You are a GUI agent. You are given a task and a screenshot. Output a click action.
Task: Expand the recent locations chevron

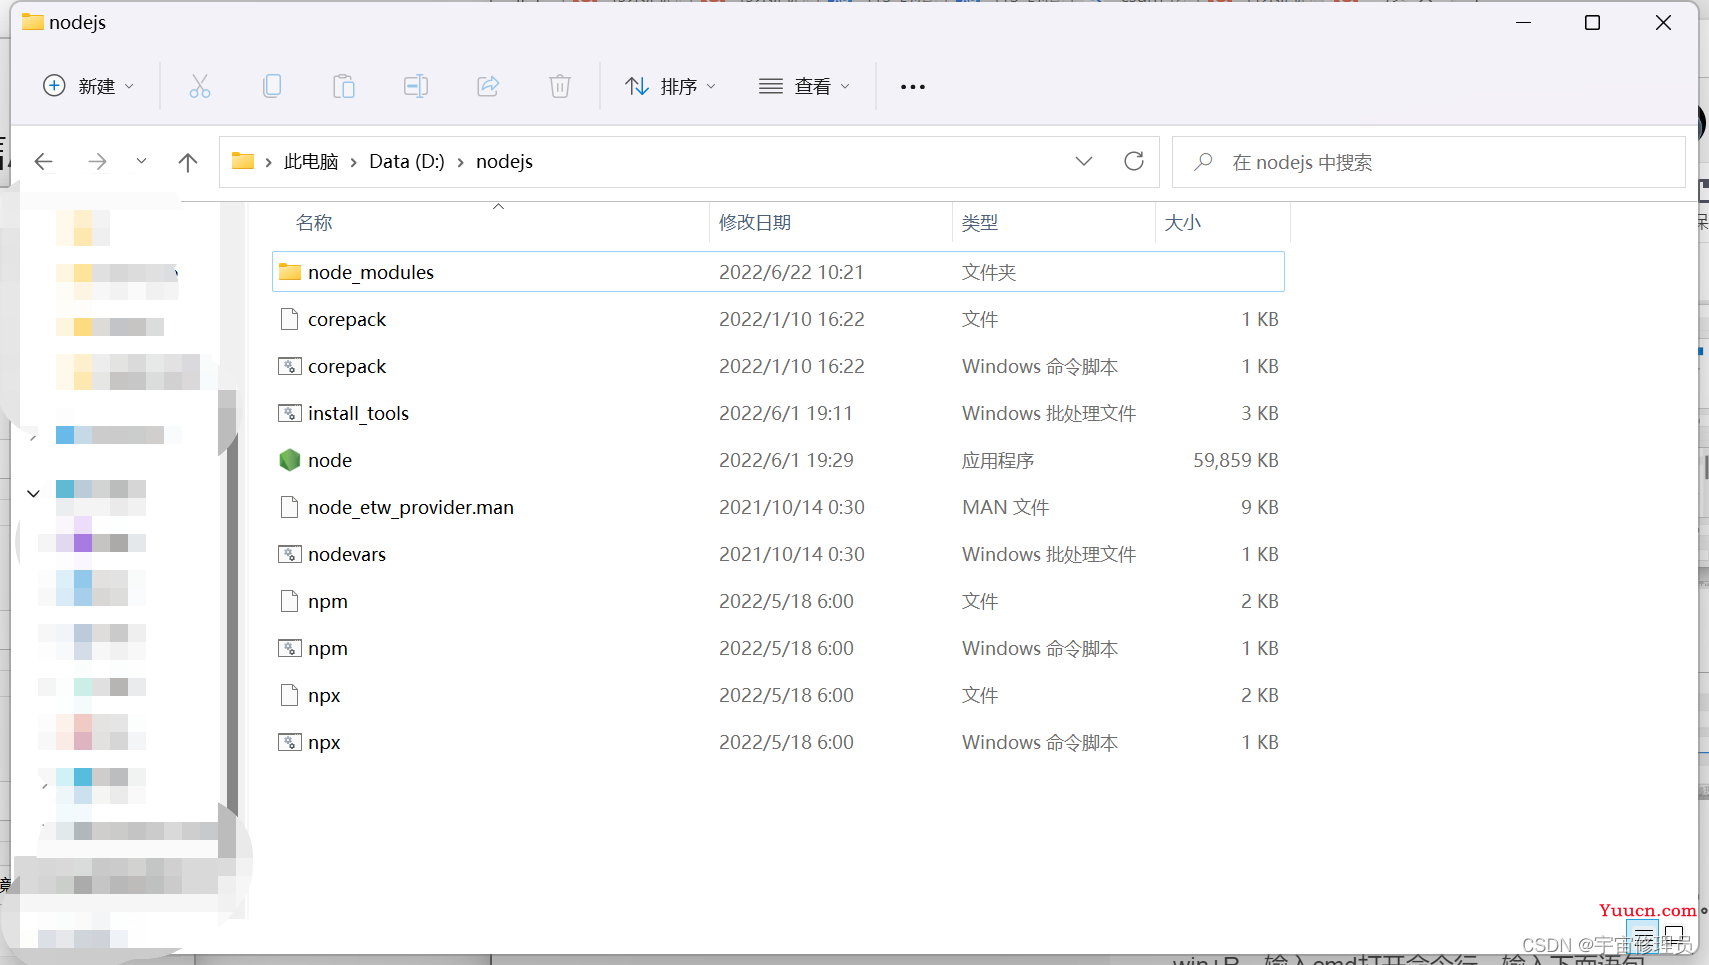(x=142, y=161)
